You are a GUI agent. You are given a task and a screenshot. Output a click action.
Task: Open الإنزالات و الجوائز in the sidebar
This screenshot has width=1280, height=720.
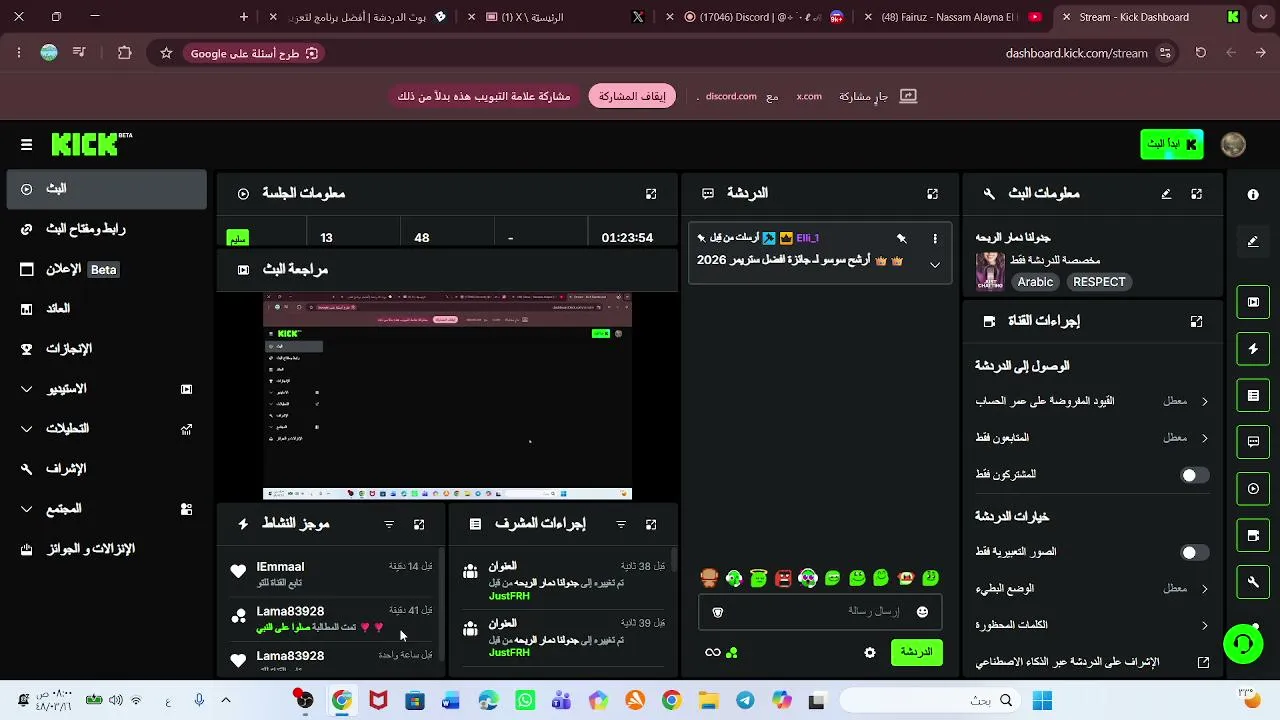coord(106,549)
